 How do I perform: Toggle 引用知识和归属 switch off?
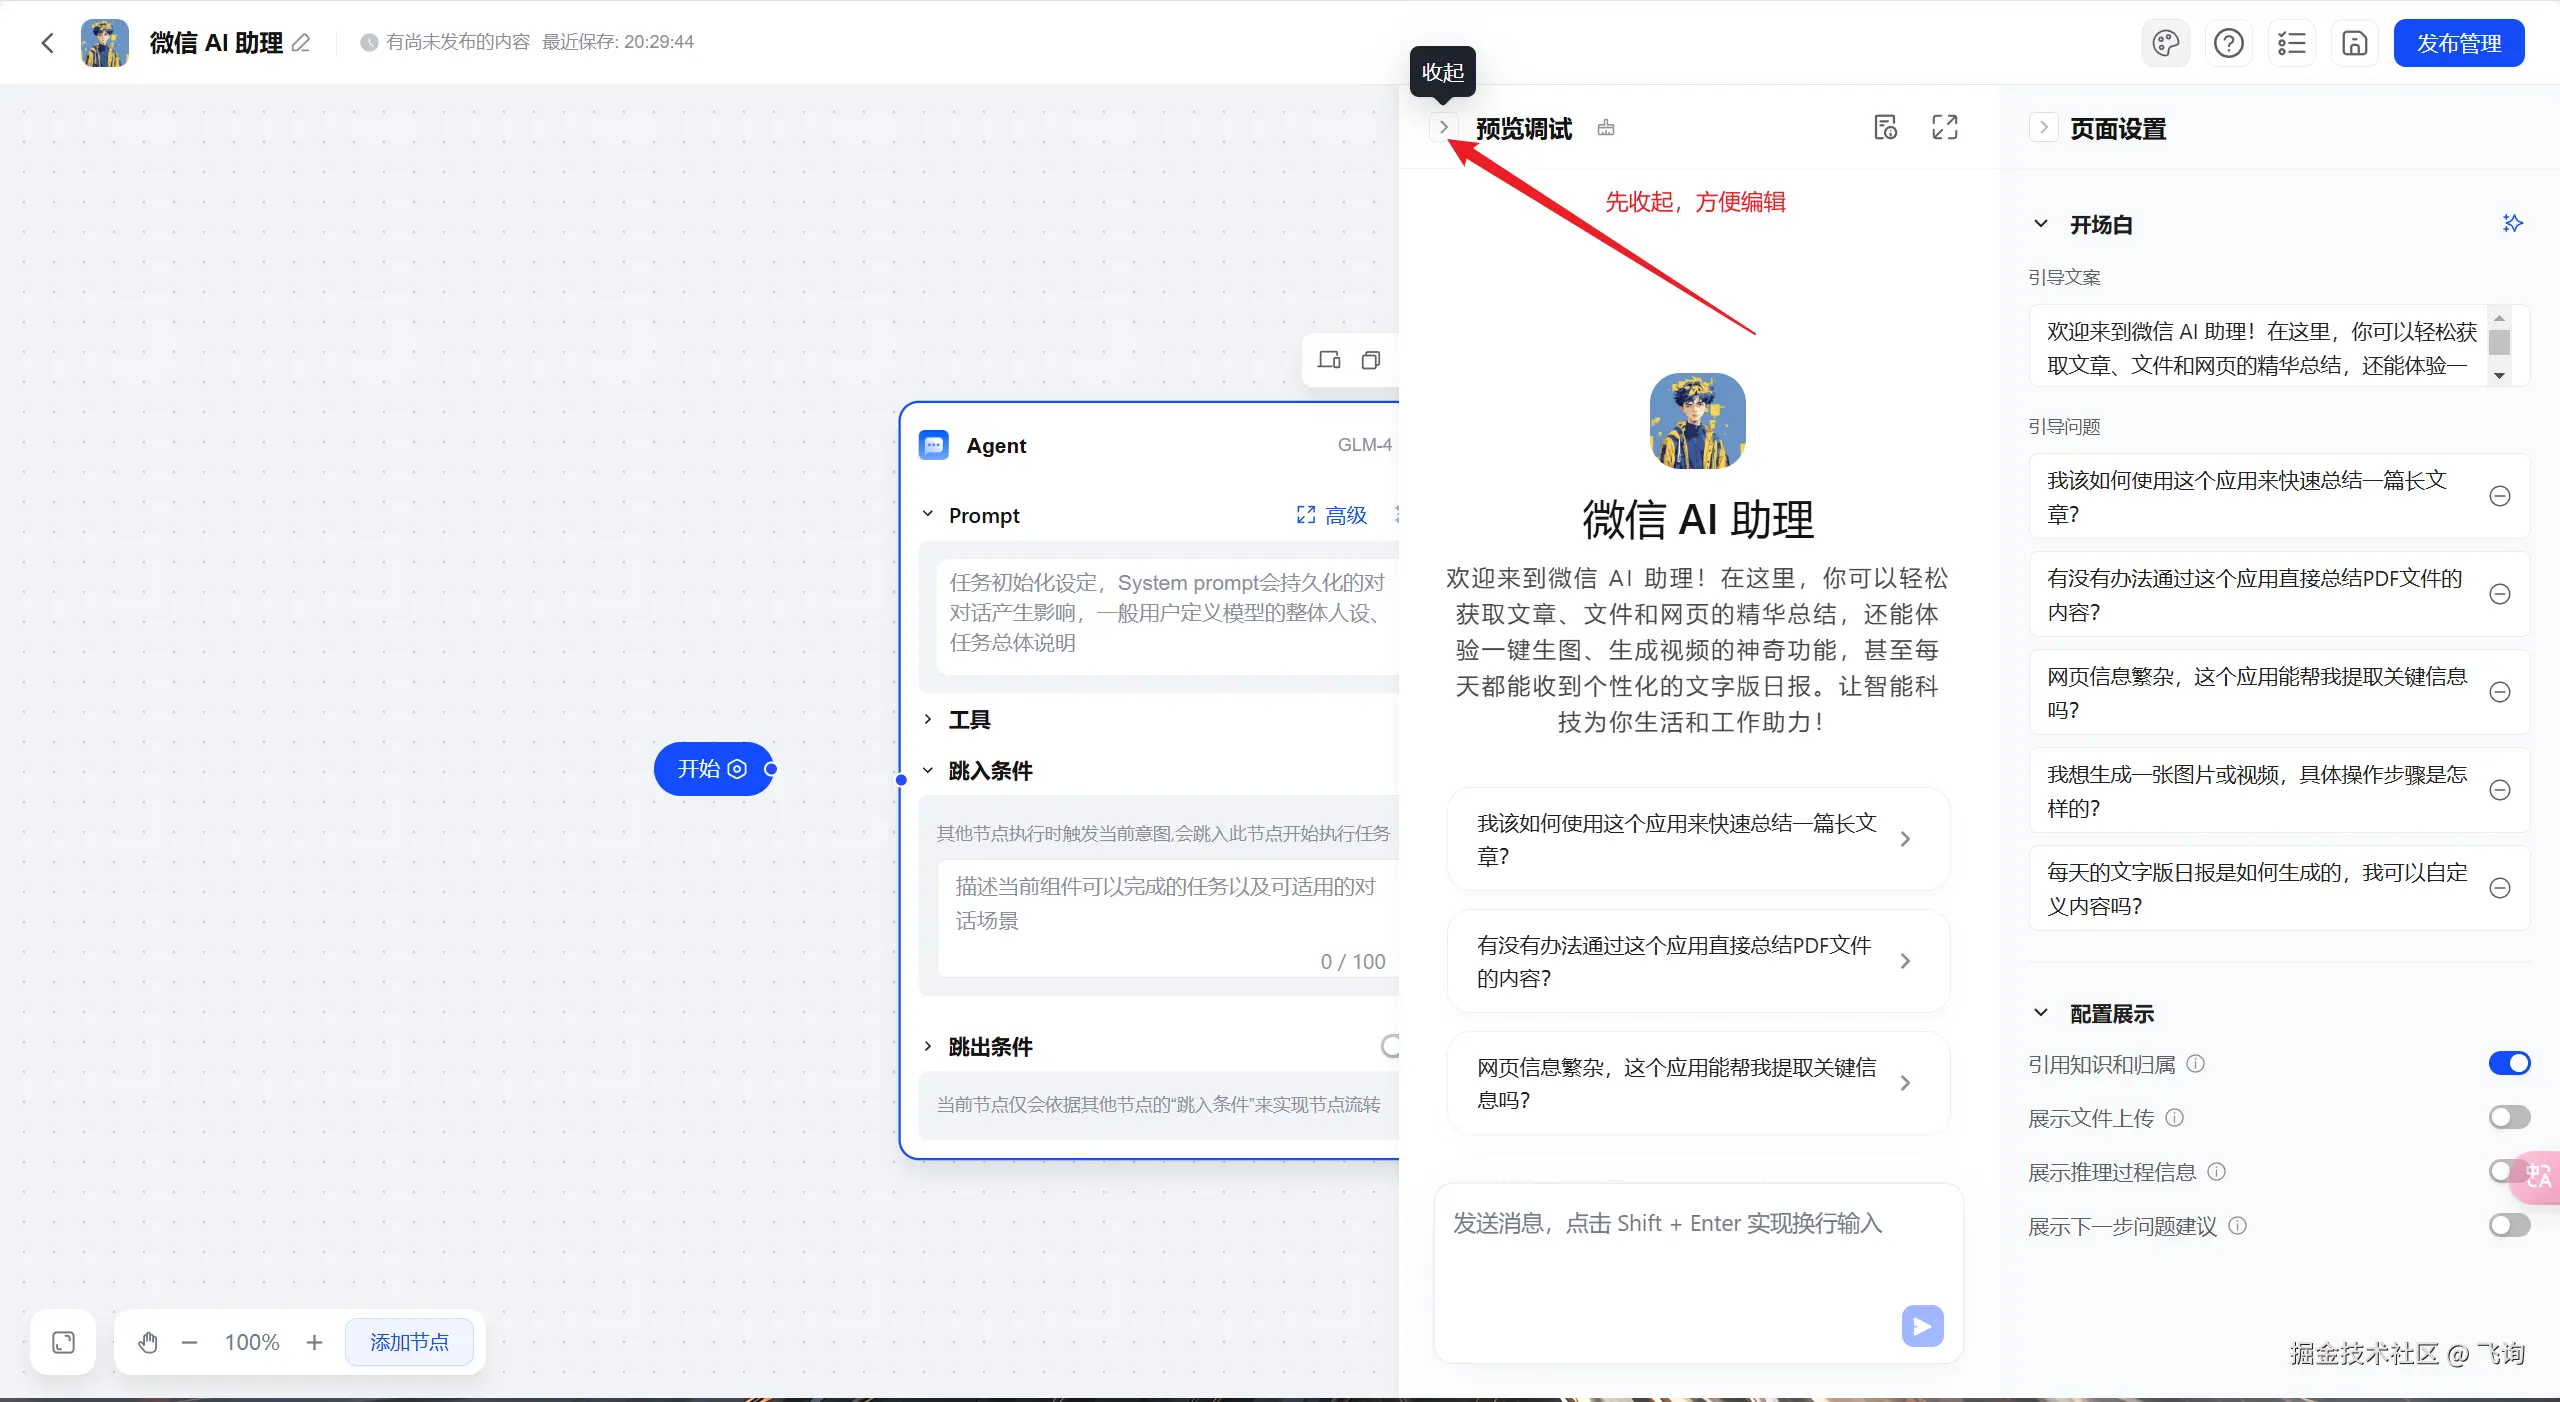pos(2509,1063)
